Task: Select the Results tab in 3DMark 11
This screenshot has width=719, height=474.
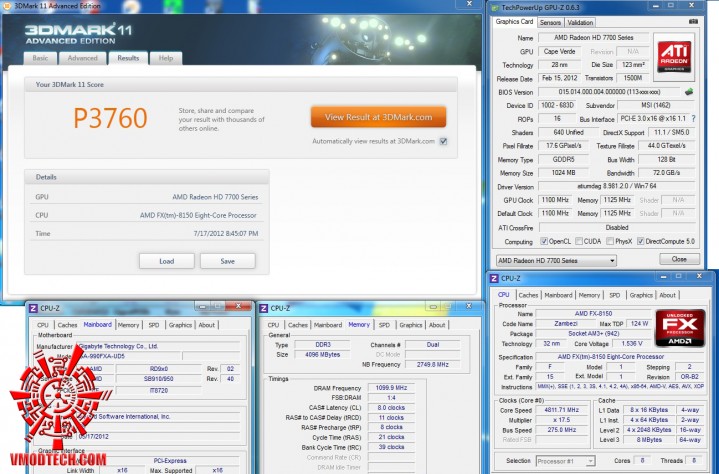Action: tap(128, 58)
